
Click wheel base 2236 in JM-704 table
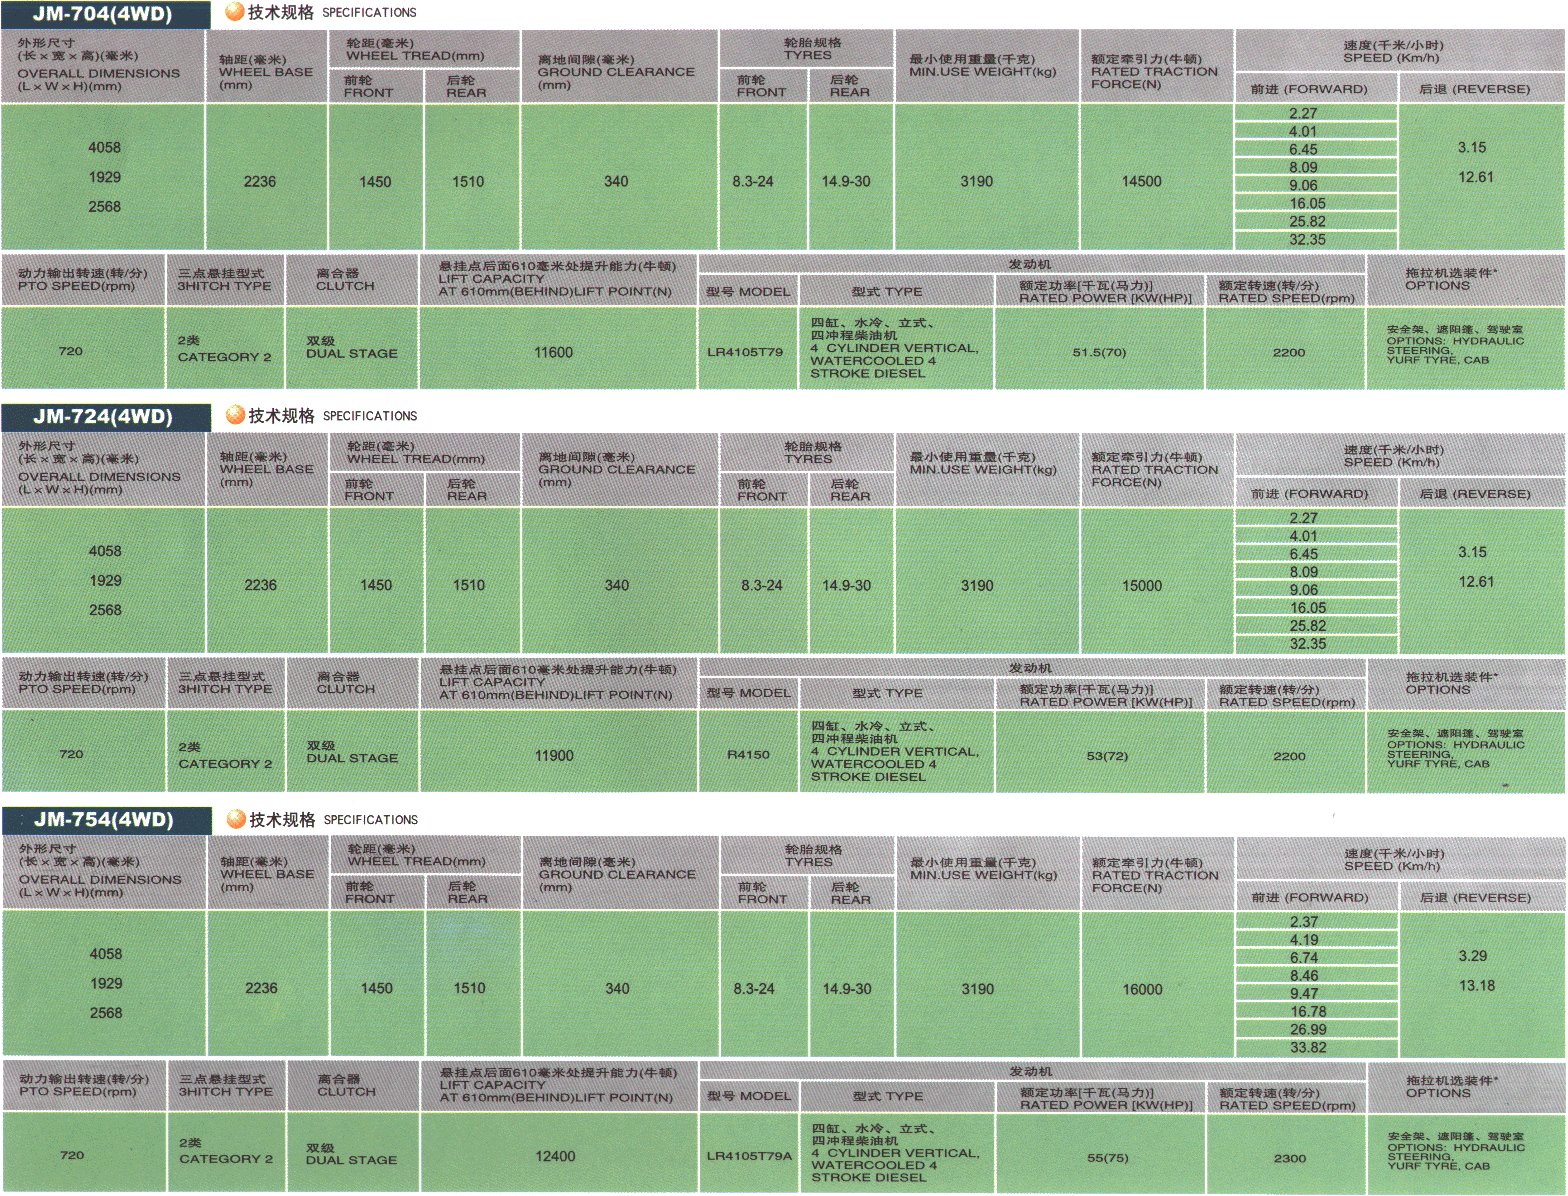[x=260, y=181]
